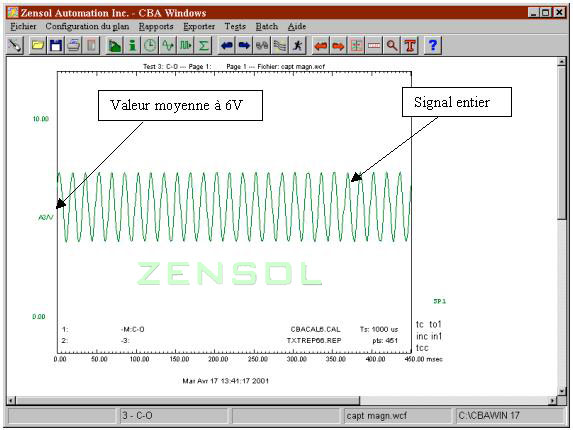Screen dimensions: 573x430
Task: Click the printer icon in toolbar
Action: (73, 46)
